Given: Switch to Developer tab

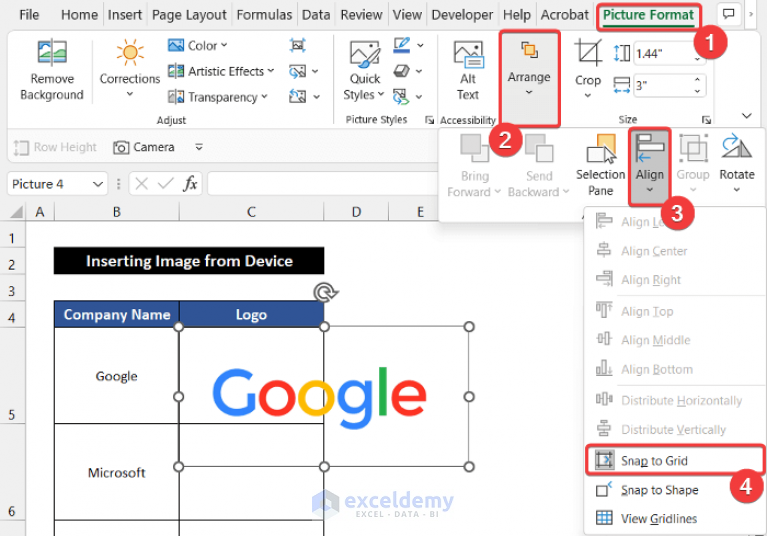Looking at the screenshot, I should point(462,15).
